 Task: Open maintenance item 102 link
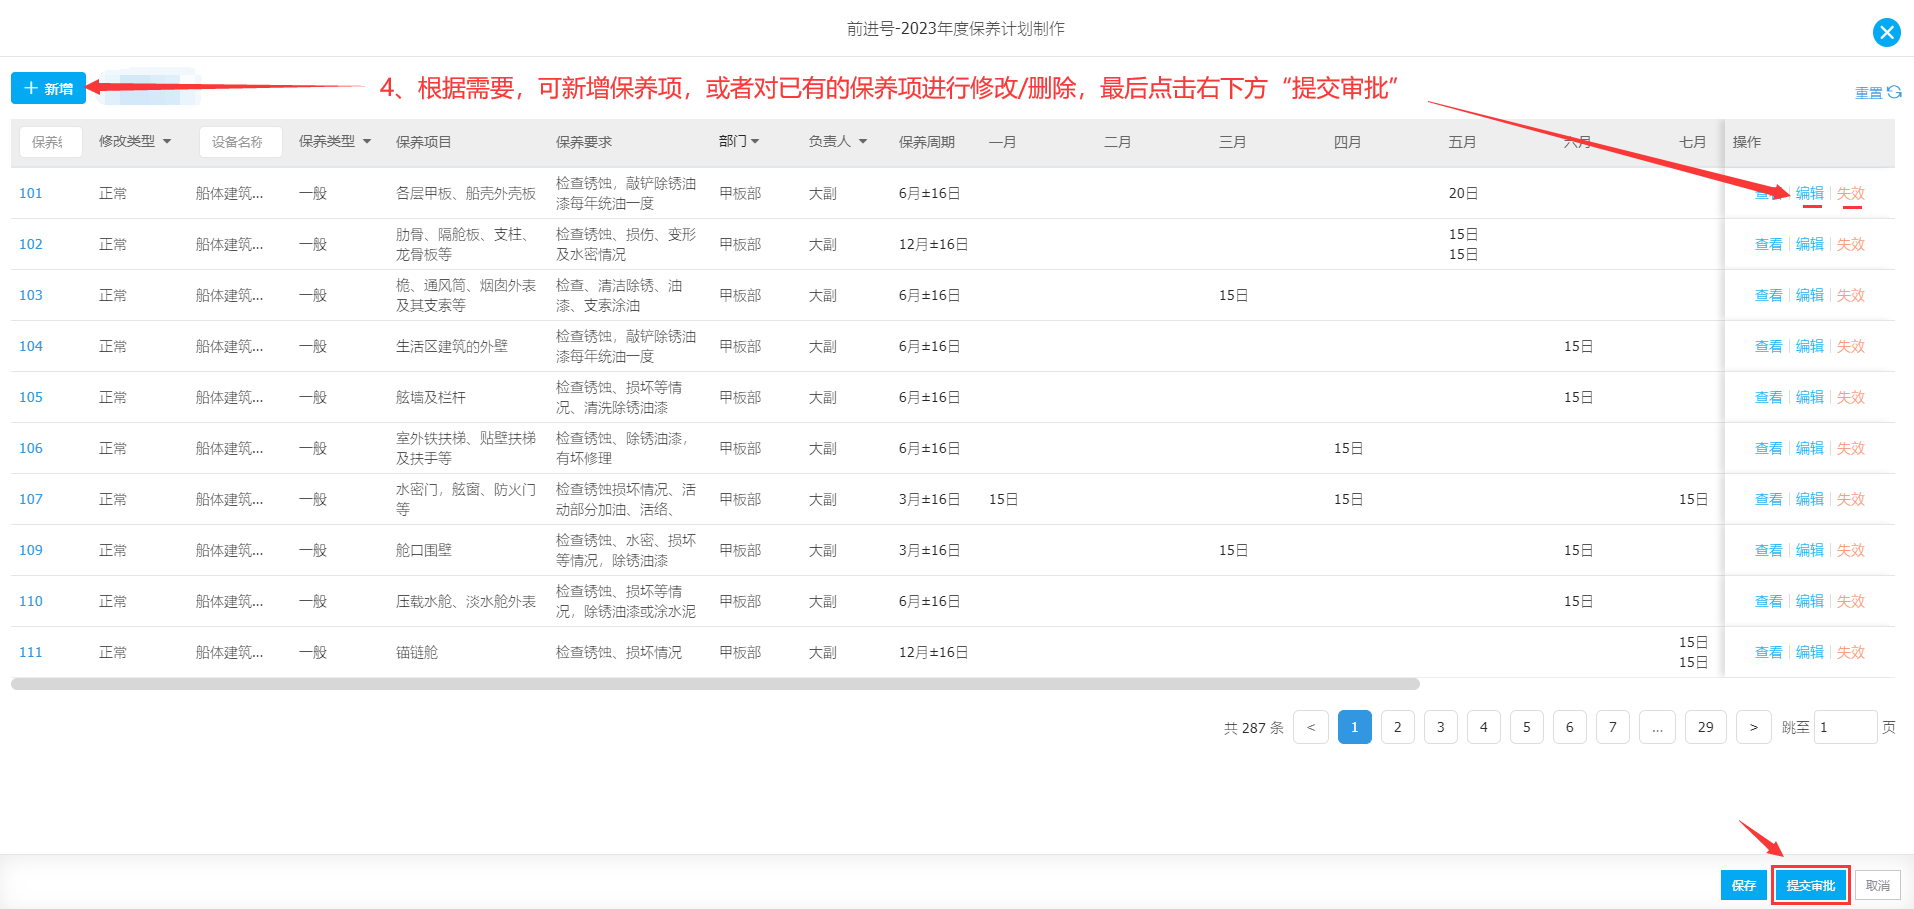click(x=31, y=244)
